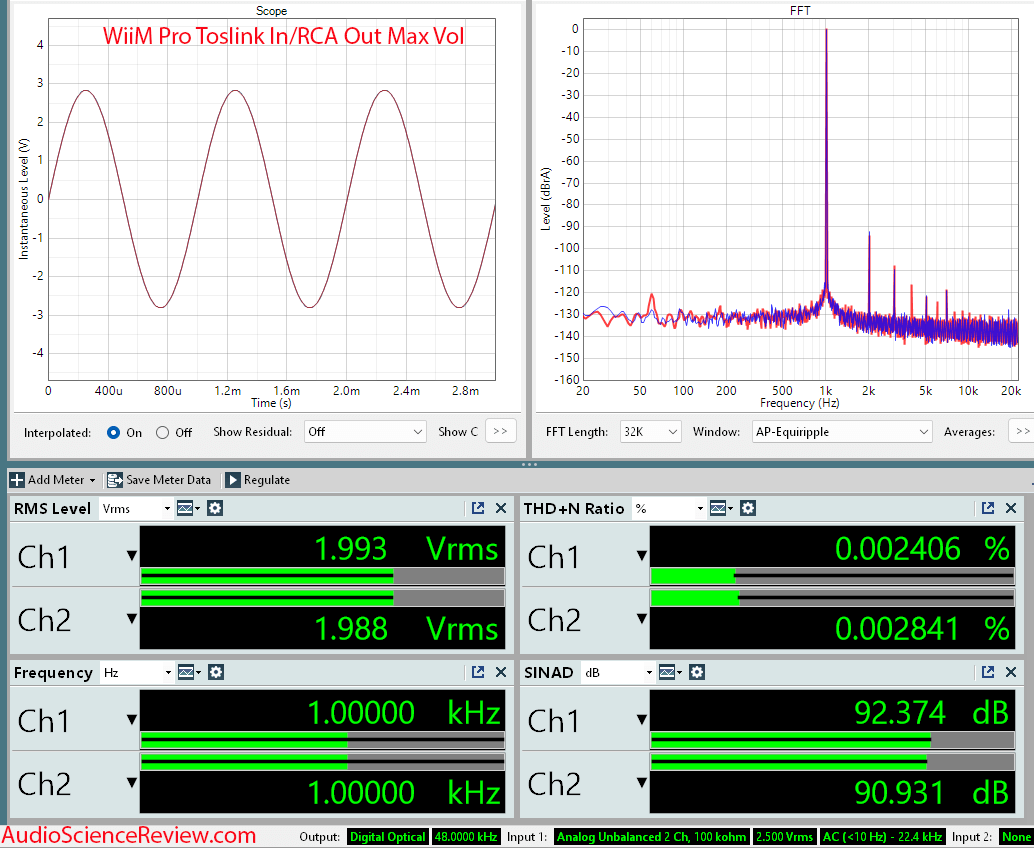The image size is (1034, 848).
Task: Open graph view icon in THD+N Ratio meter
Action: (718, 508)
